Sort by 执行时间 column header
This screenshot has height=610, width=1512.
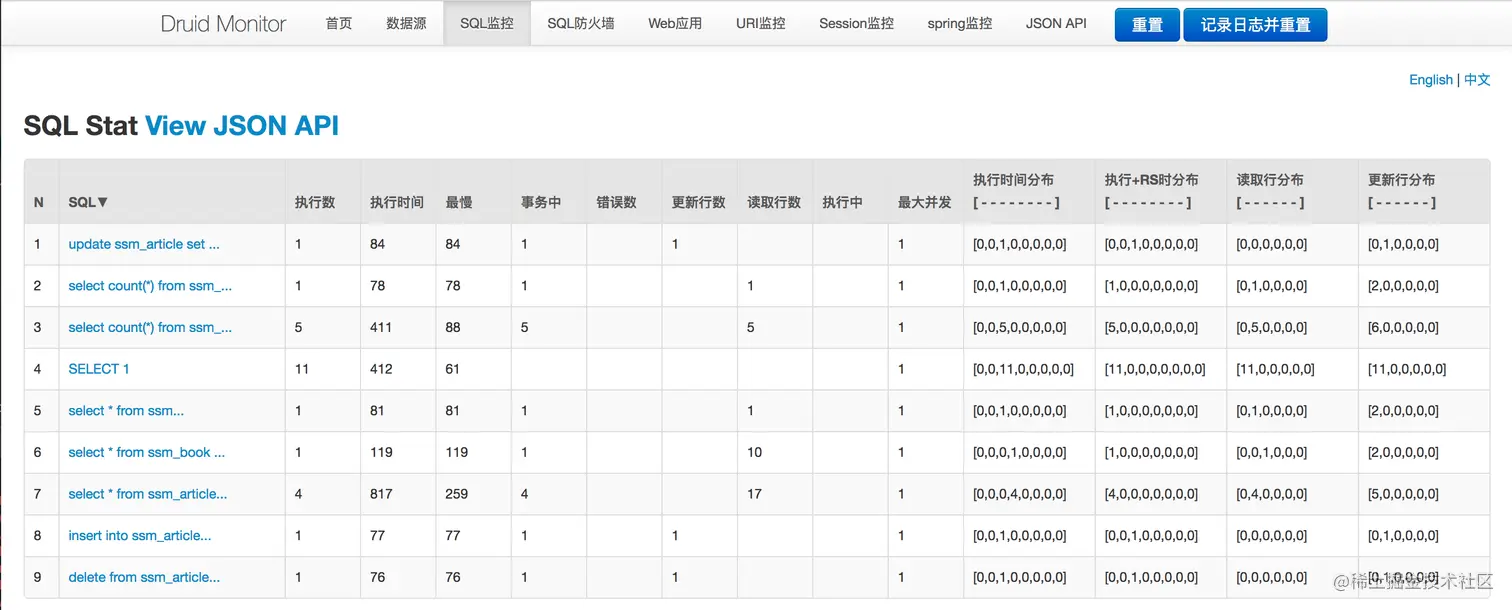coord(397,202)
